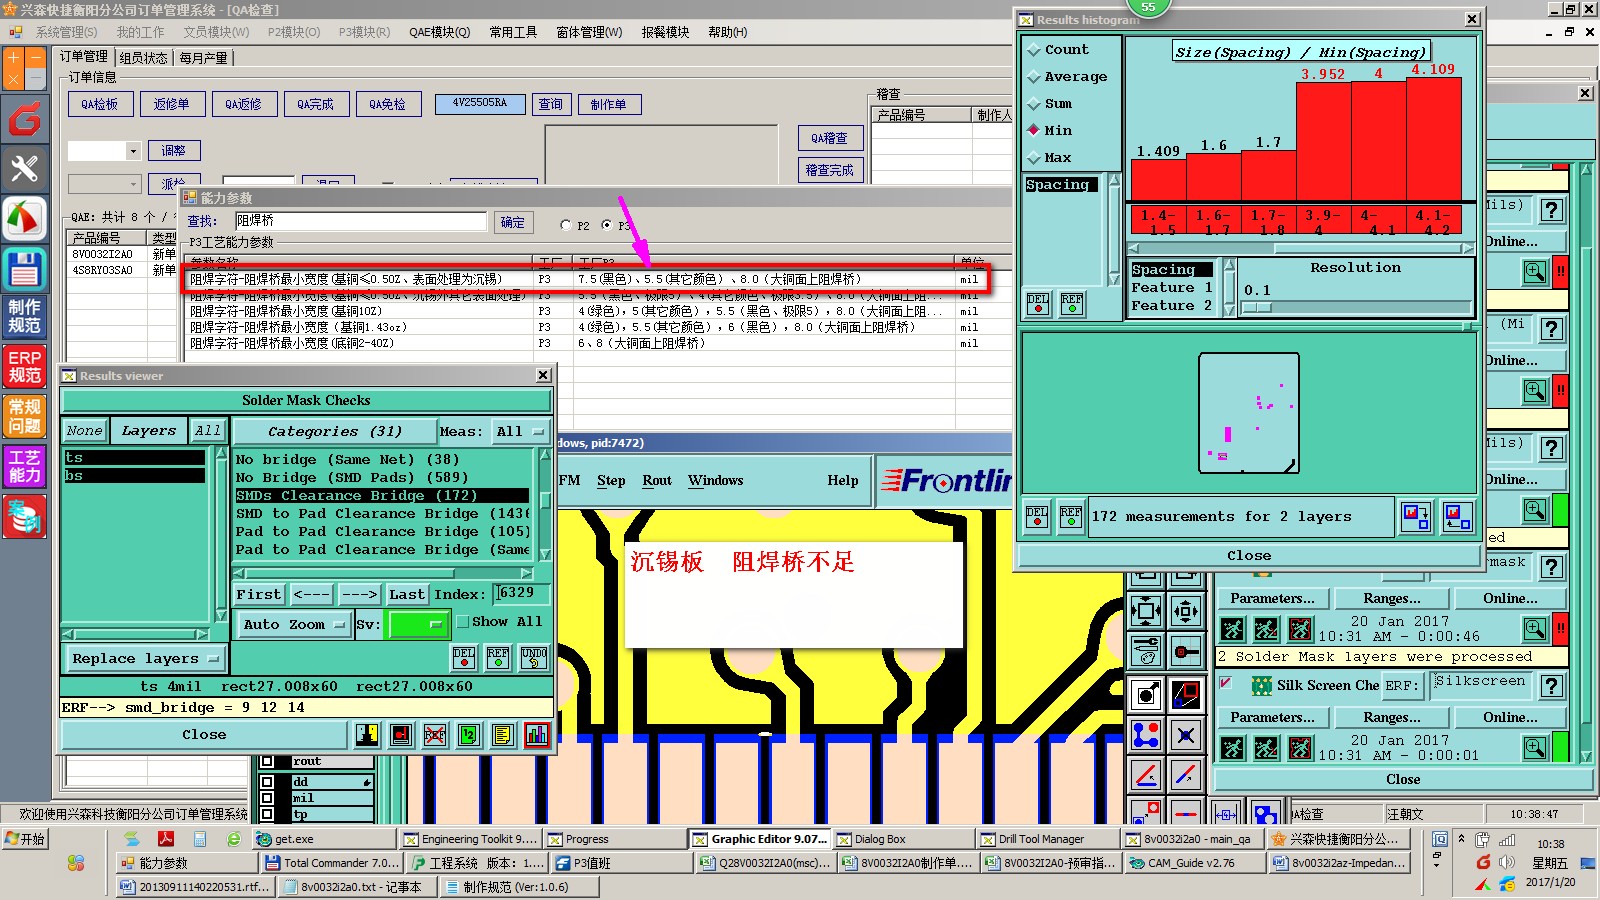1600x900 pixels.
Task: Open the Meas: All dropdown
Action: (520, 432)
